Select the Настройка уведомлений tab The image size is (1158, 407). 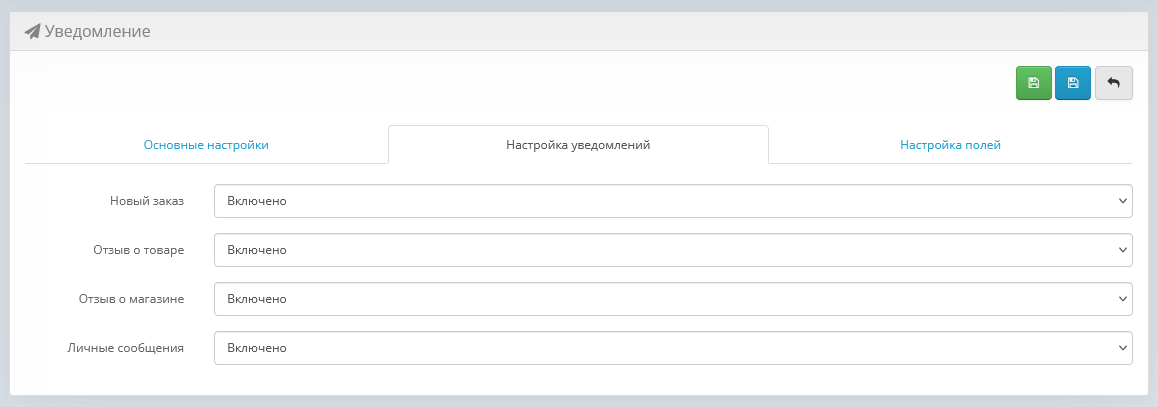click(x=578, y=145)
